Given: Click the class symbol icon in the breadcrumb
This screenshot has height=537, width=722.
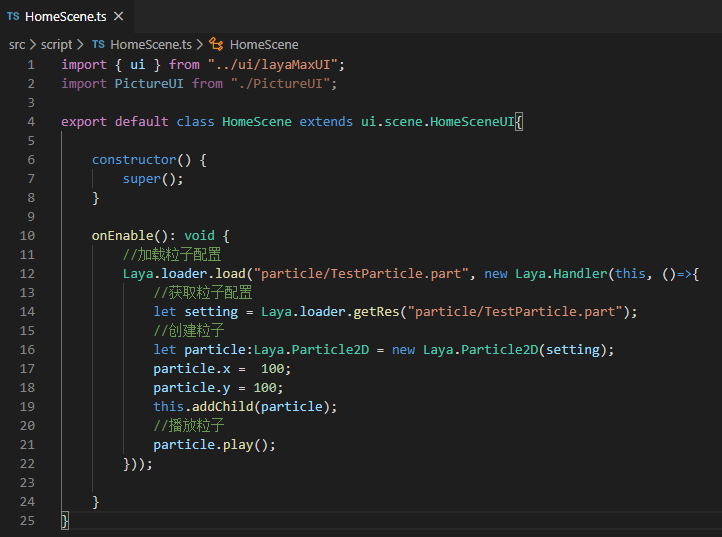Looking at the screenshot, I should click(216, 44).
